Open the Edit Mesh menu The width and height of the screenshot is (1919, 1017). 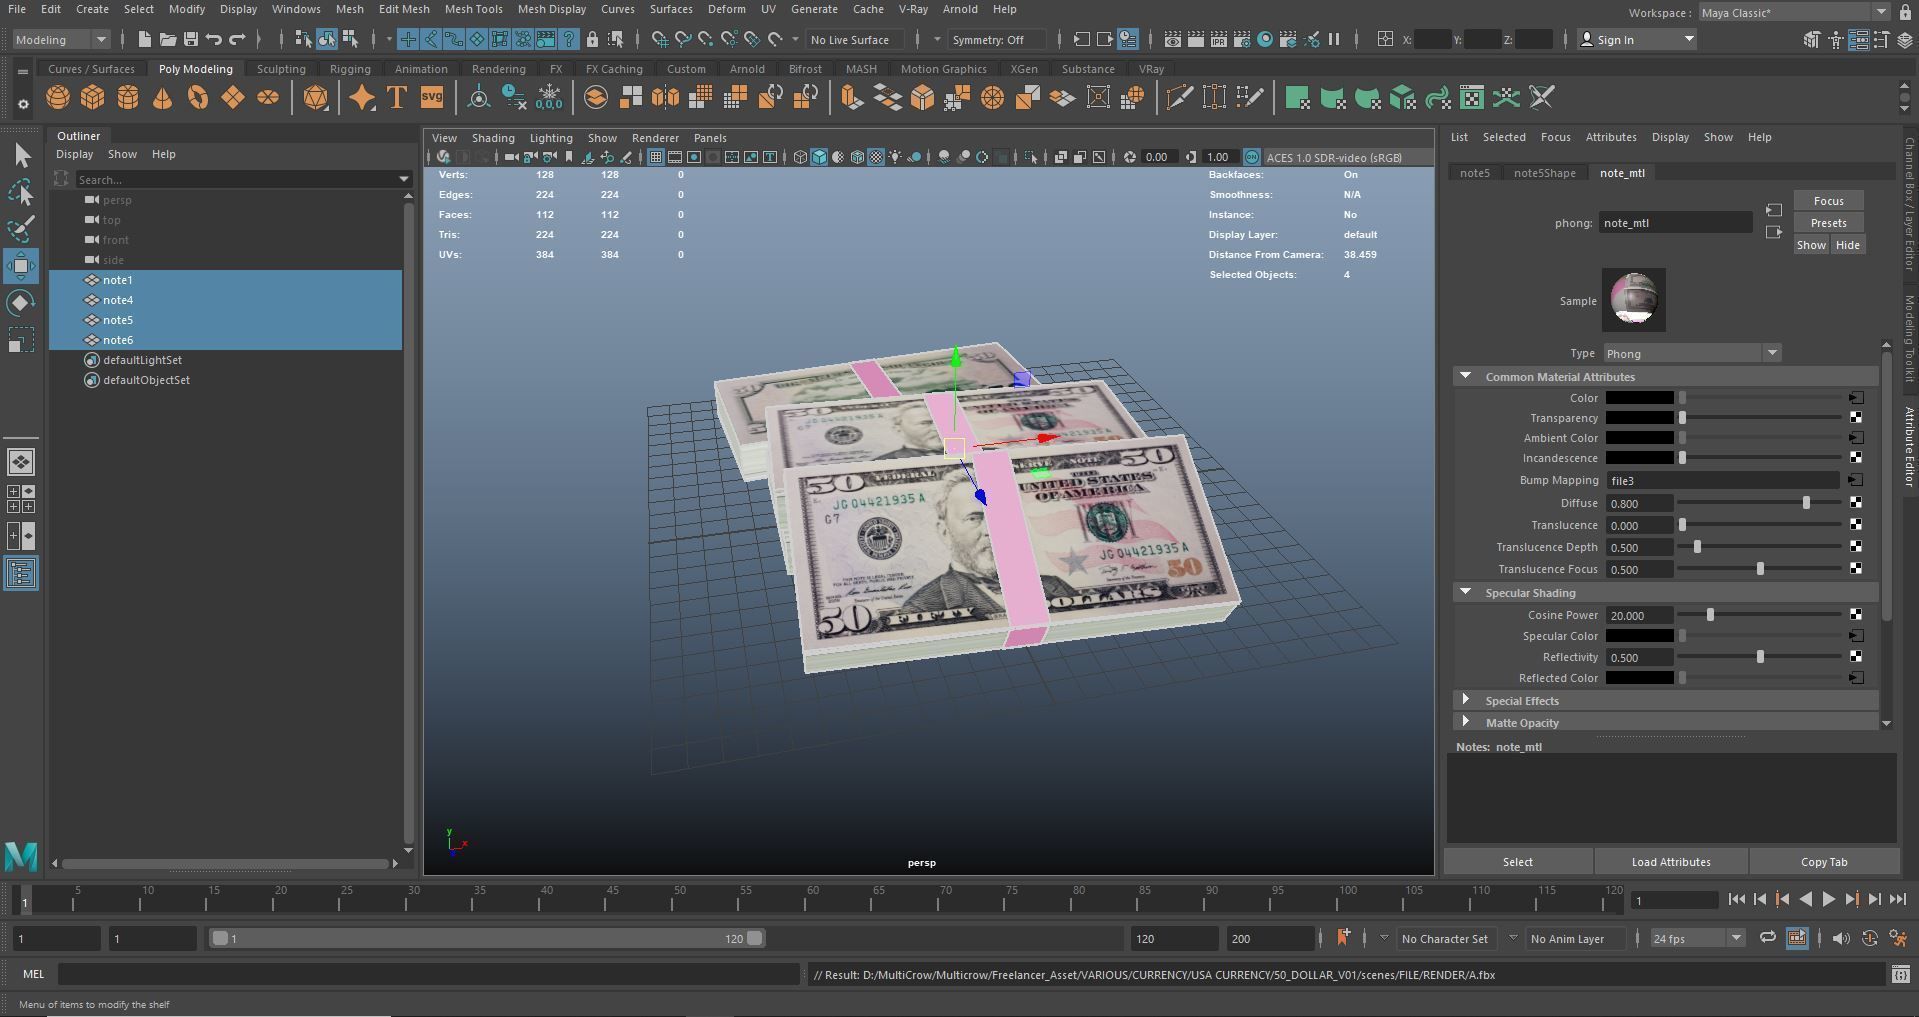pos(404,9)
